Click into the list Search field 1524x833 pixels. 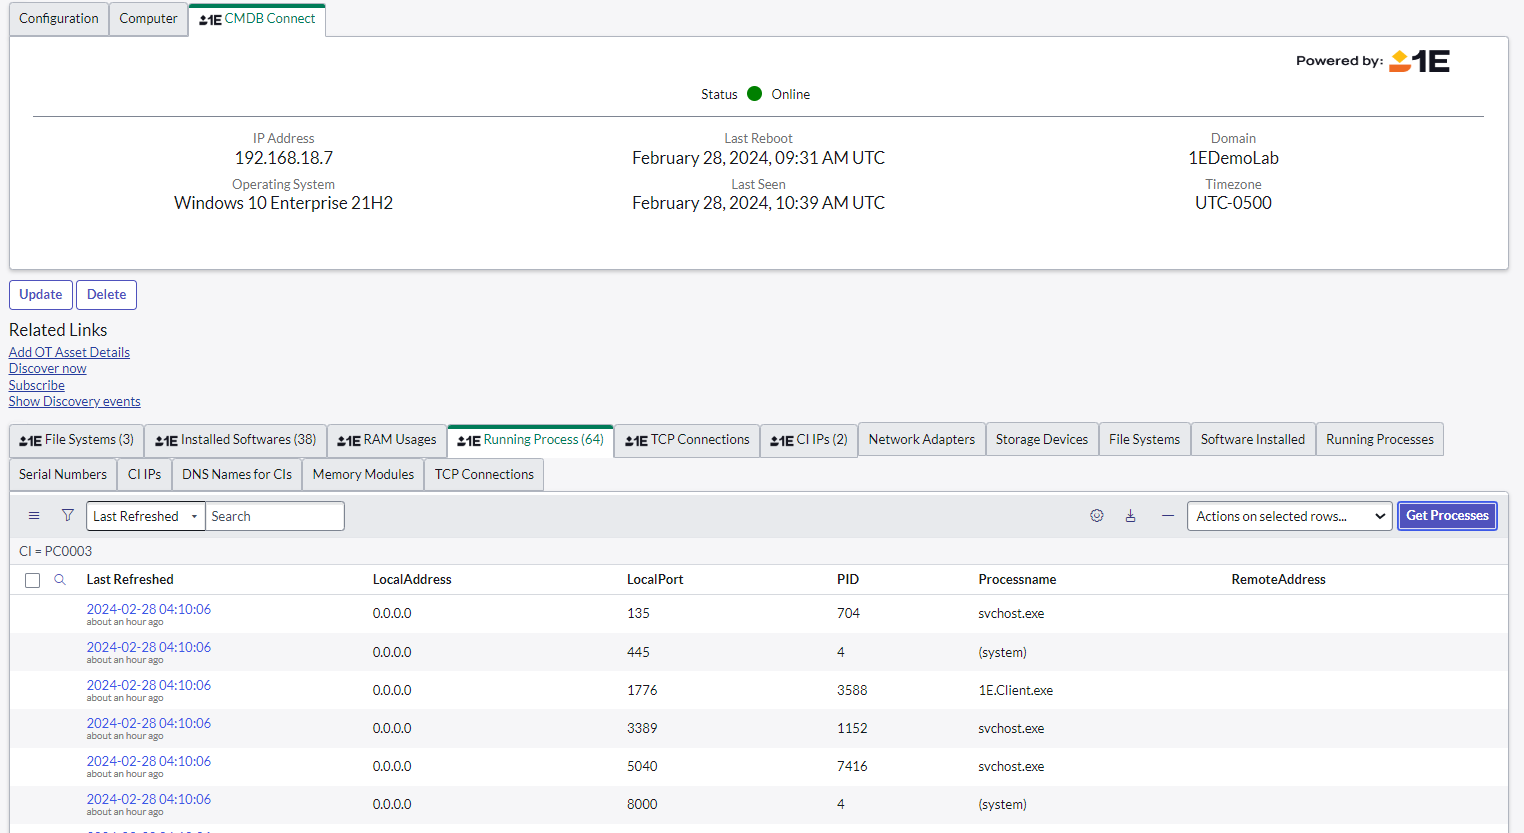click(x=274, y=516)
